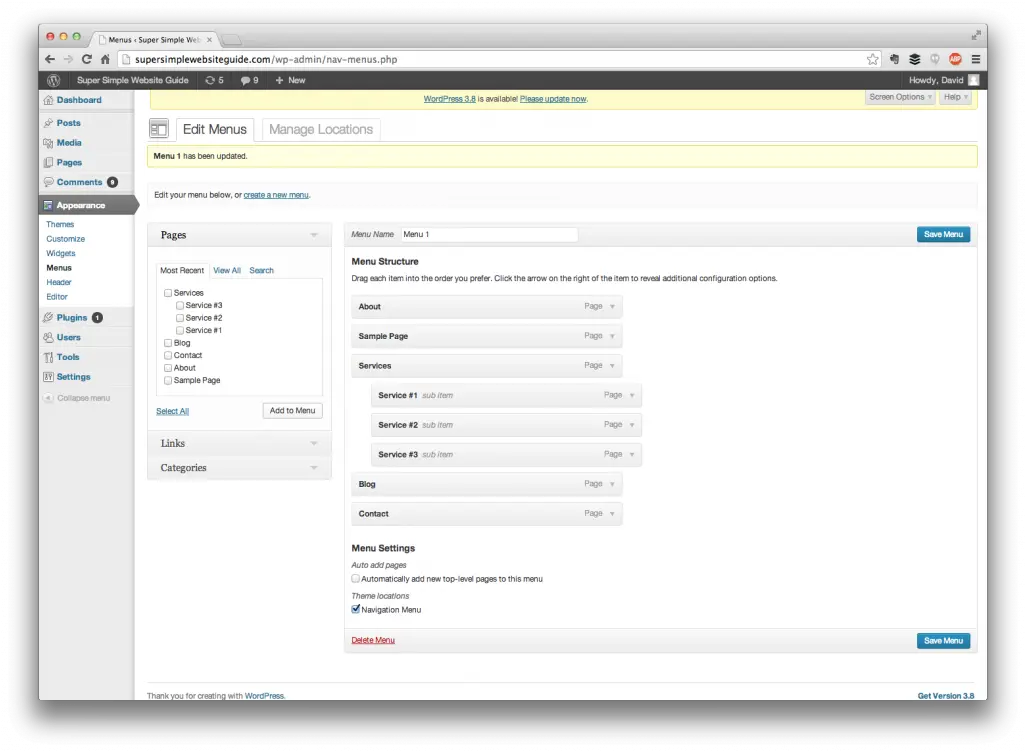
Task: Click the Pages icon in sidebar
Action: pyautogui.click(x=48, y=162)
